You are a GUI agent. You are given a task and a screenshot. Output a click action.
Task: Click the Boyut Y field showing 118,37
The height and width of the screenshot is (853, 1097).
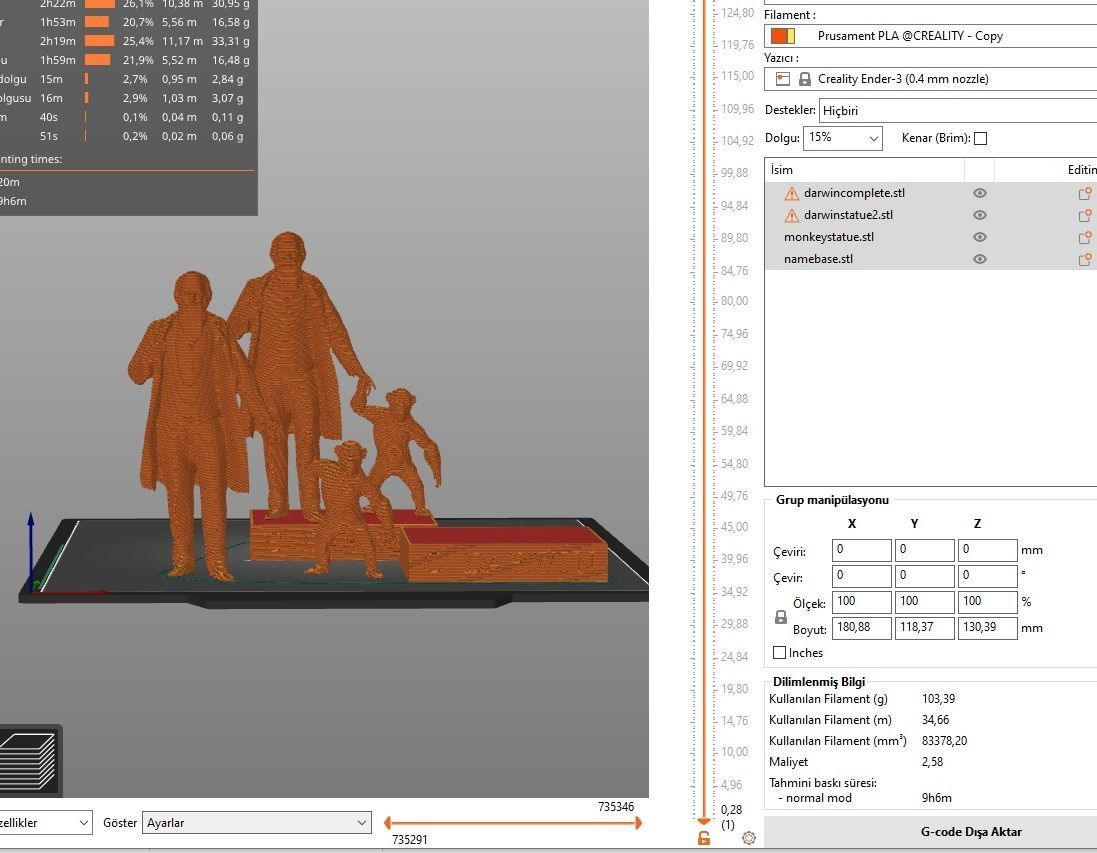[x=924, y=628]
